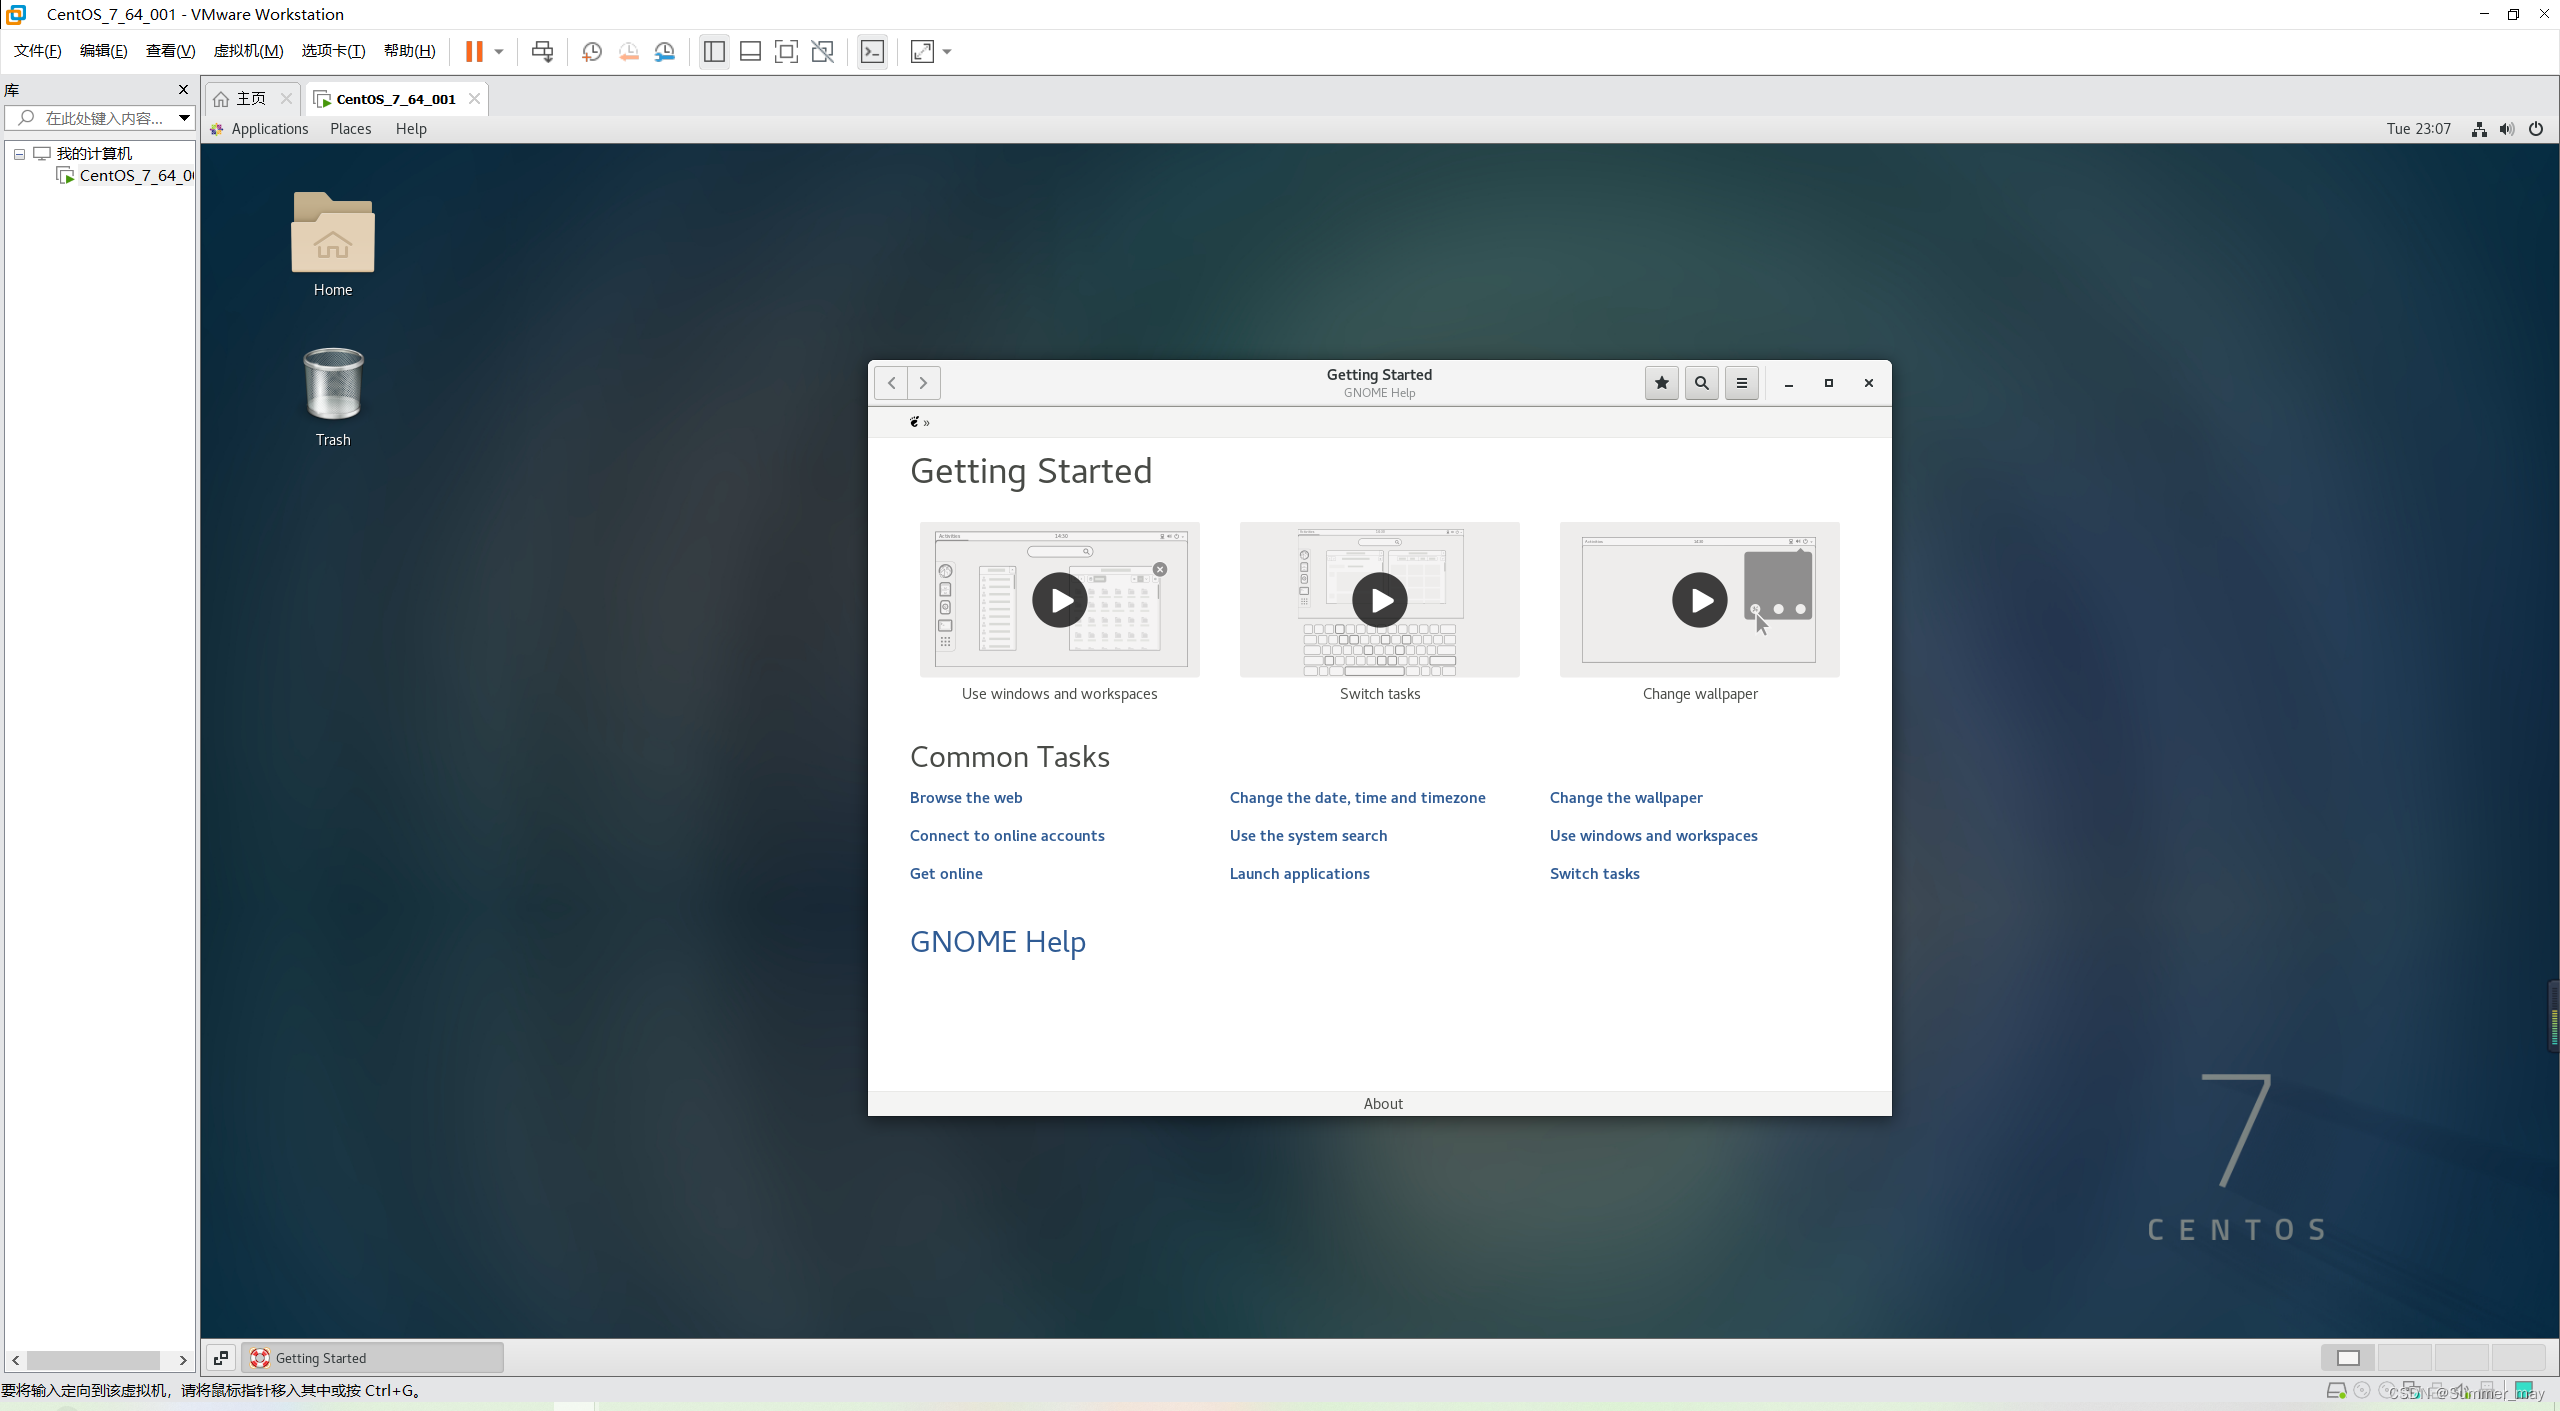This screenshot has height=1411, width=2560.
Task: Expand the dropdown arrow beside the pause button
Action: pos(498,51)
